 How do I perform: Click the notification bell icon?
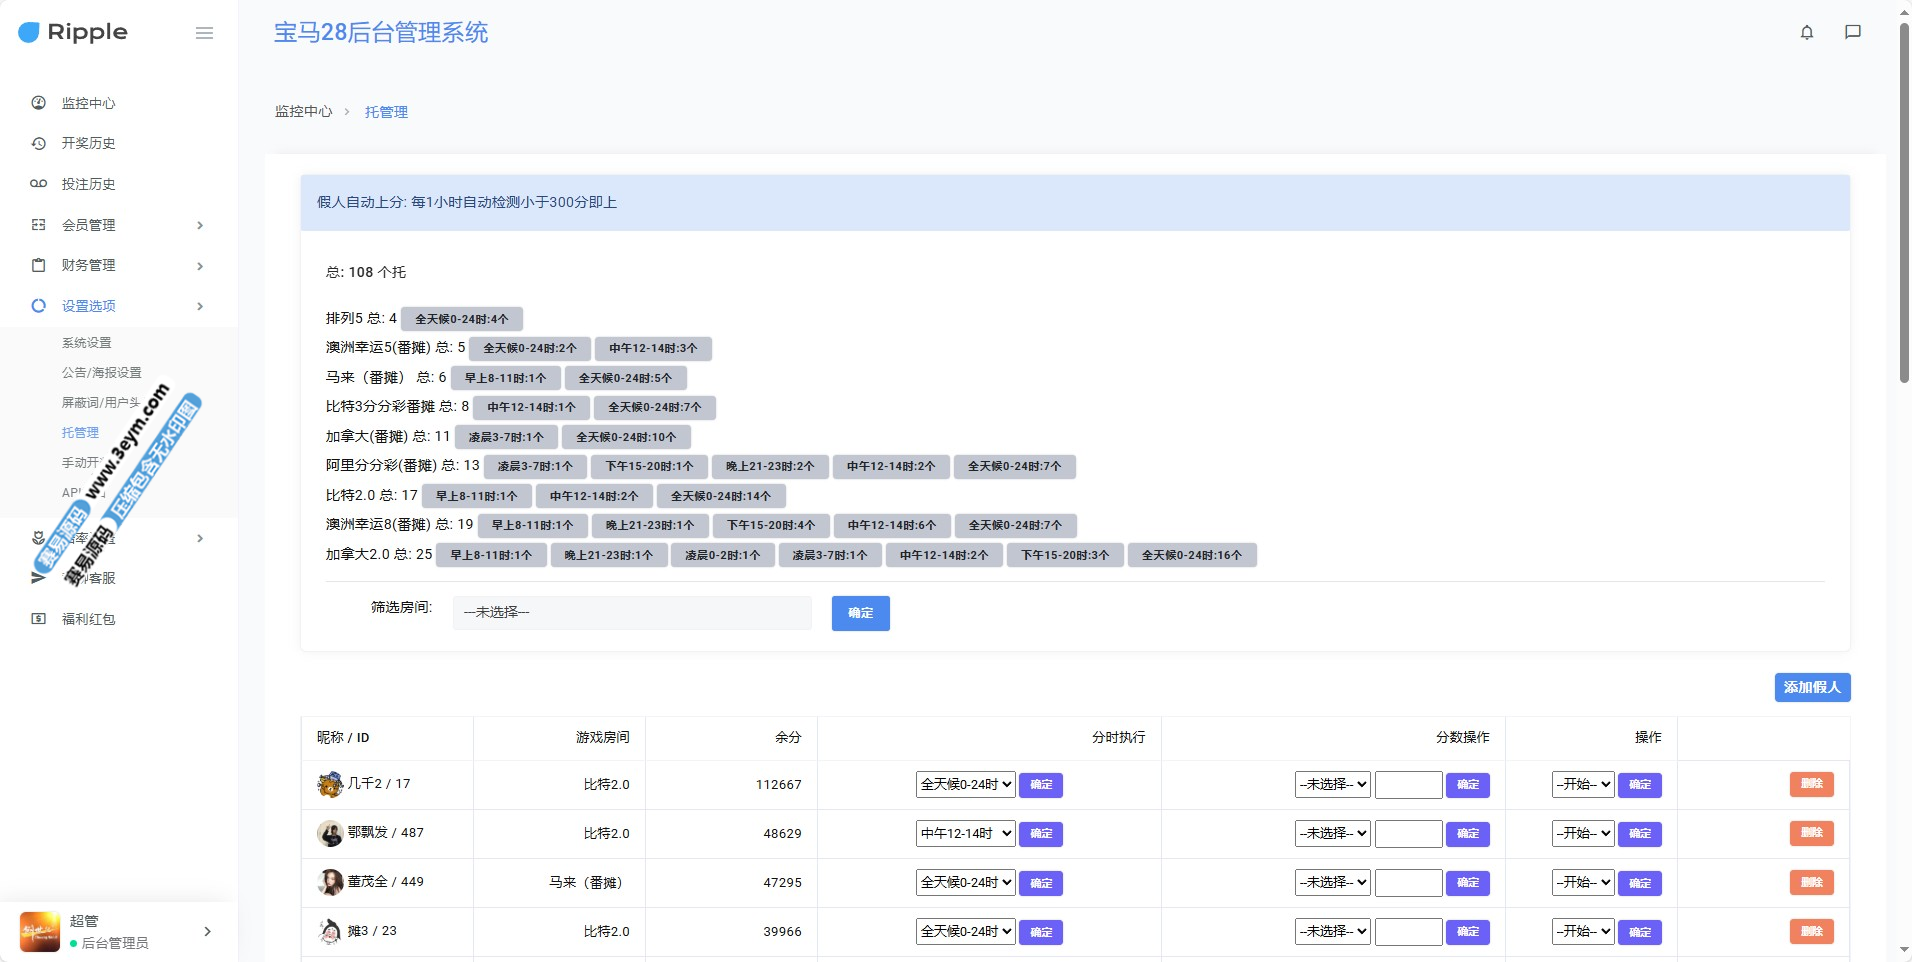[x=1806, y=32]
